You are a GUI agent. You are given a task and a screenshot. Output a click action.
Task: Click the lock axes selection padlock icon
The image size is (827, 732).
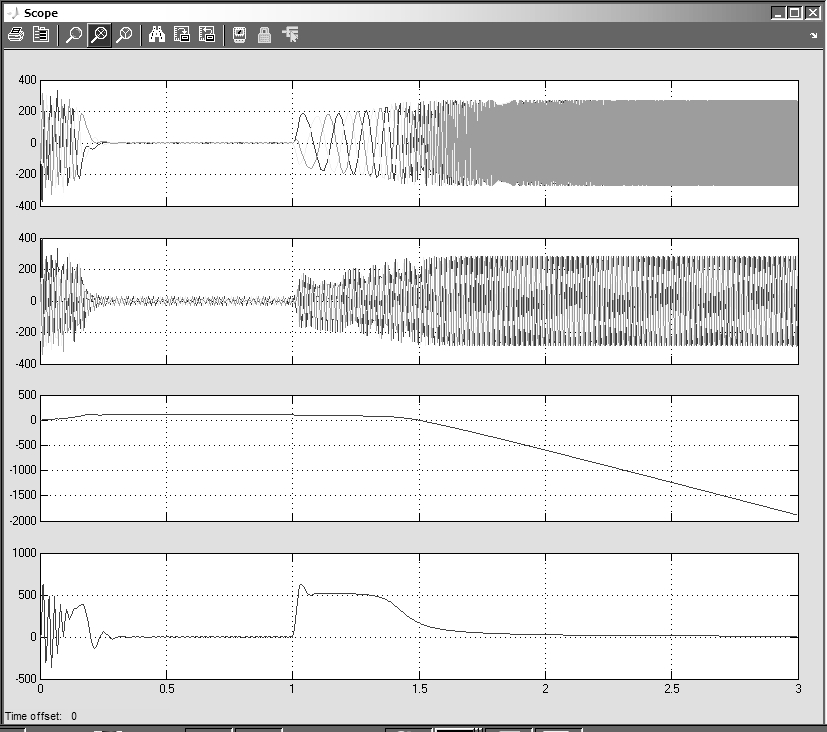[264, 35]
